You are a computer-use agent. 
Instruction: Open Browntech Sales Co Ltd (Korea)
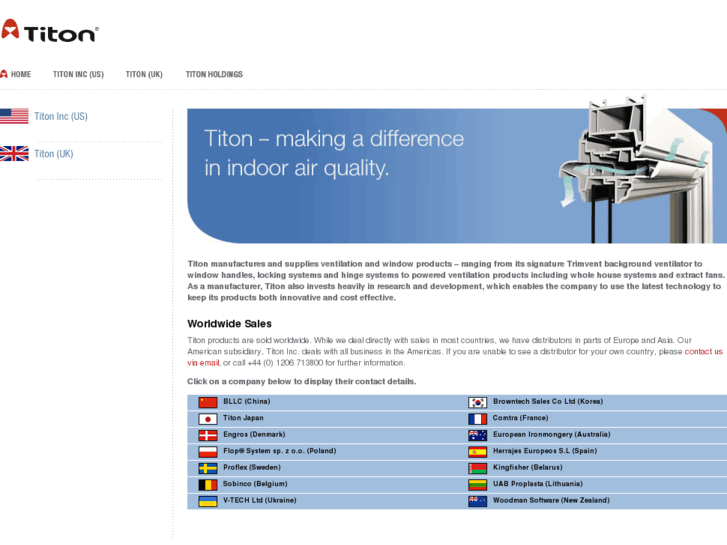[548, 401]
